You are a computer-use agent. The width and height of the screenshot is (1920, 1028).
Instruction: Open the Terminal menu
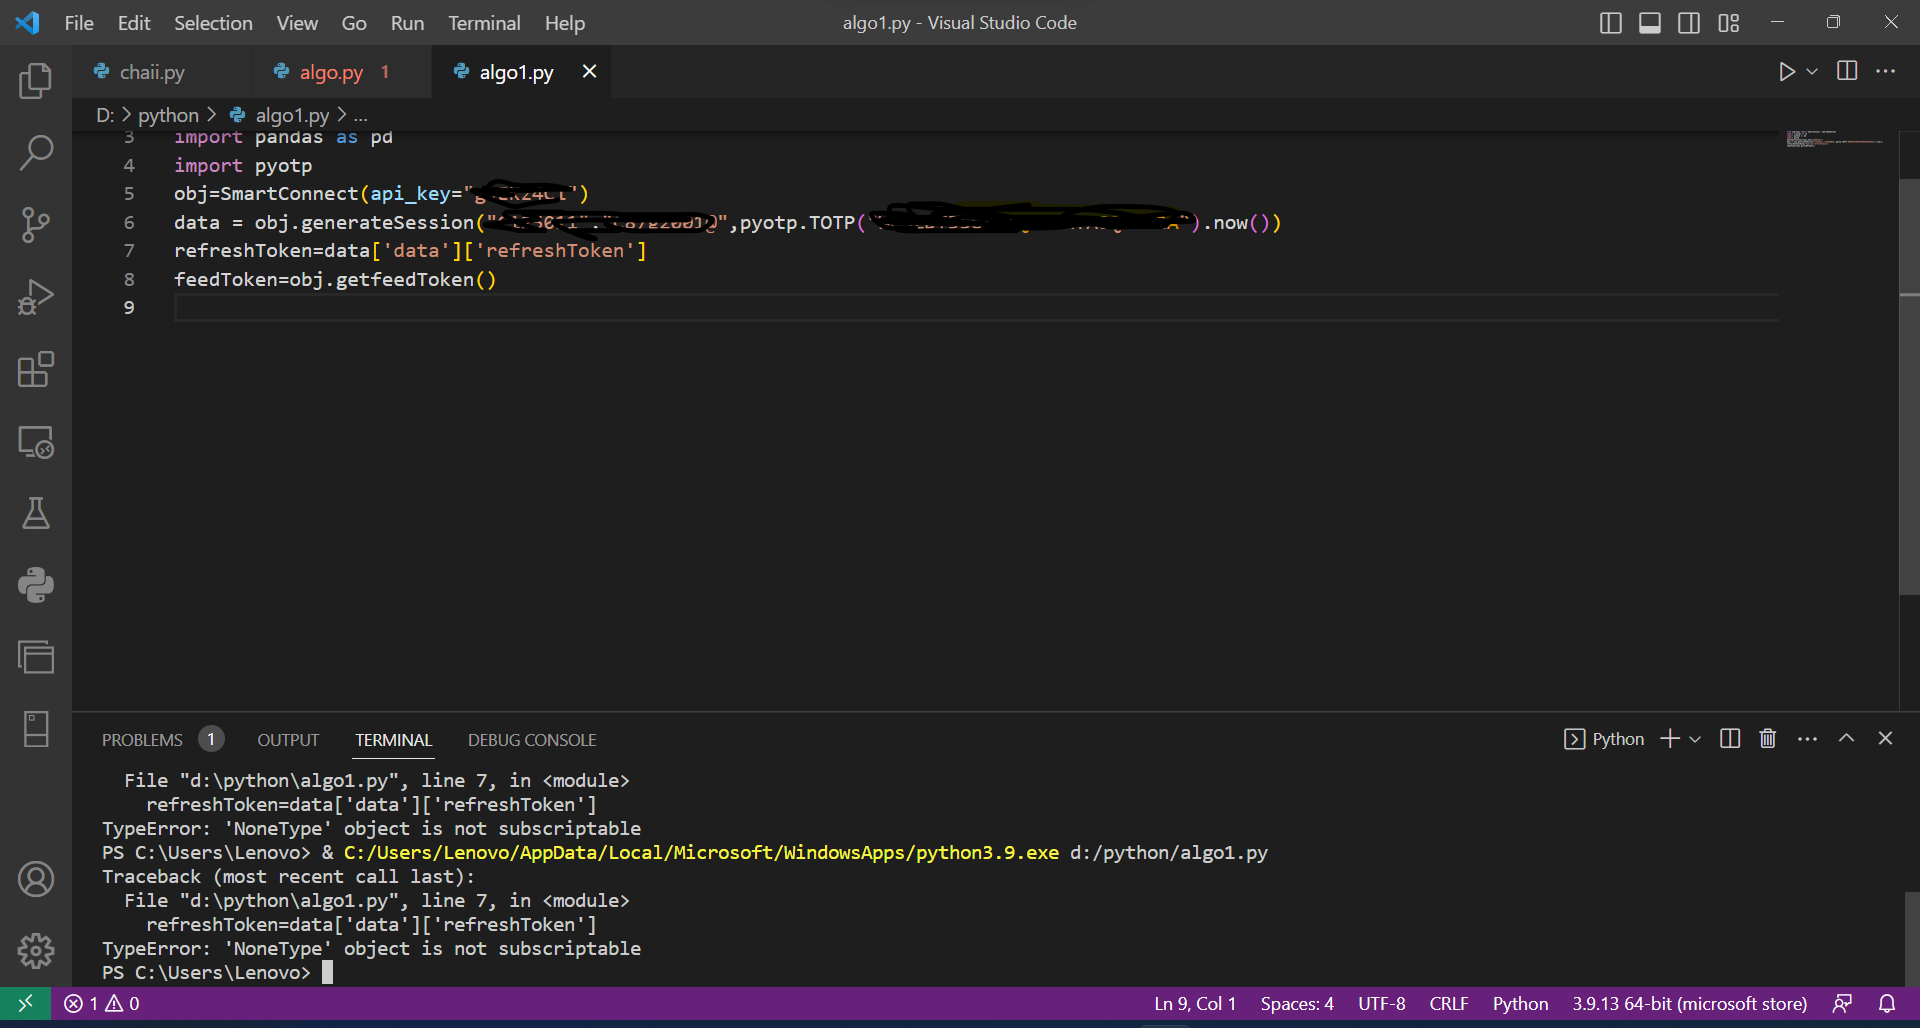coord(484,23)
